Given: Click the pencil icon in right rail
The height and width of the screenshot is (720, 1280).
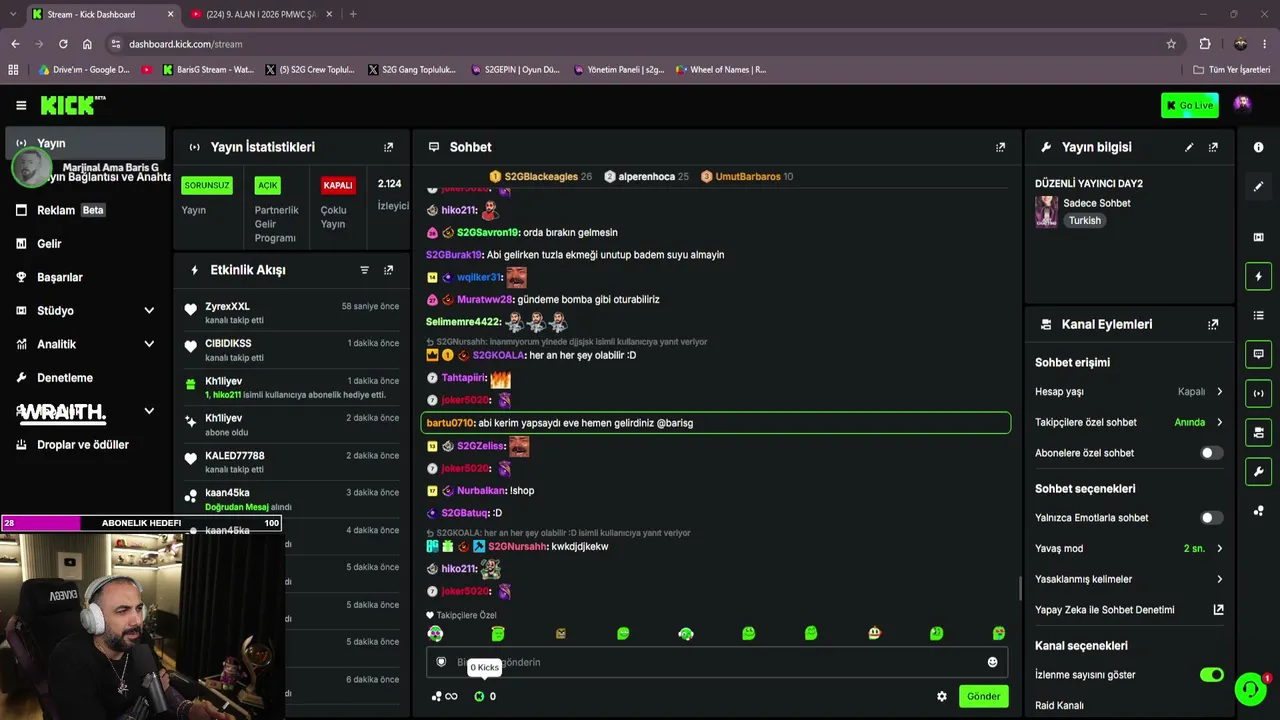Looking at the screenshot, I should pos(1258,186).
